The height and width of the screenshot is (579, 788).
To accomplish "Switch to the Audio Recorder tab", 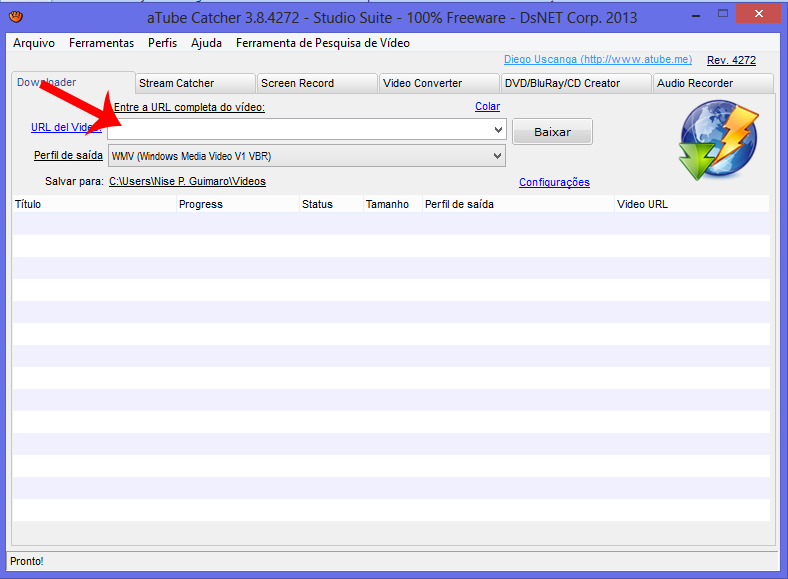I will point(713,83).
